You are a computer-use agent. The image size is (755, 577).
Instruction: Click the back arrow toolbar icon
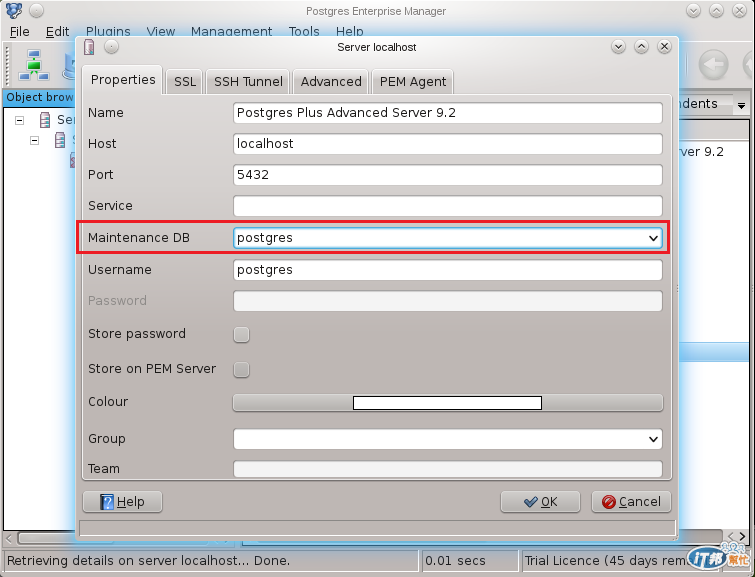pyautogui.click(x=713, y=65)
